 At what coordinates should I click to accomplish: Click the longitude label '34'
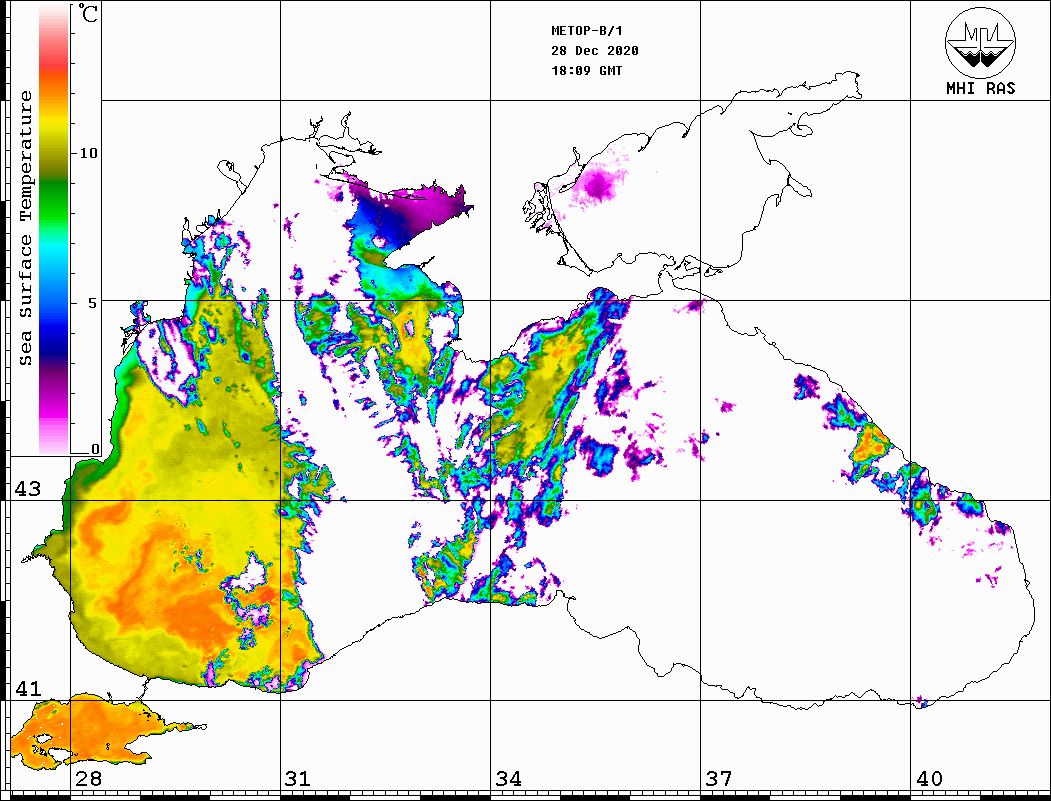pos(508,778)
